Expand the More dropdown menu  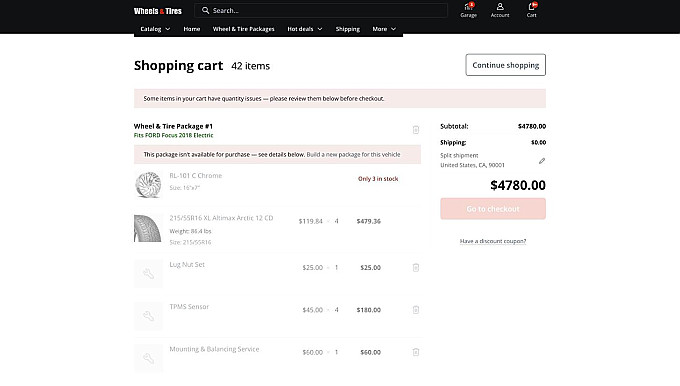pos(384,29)
